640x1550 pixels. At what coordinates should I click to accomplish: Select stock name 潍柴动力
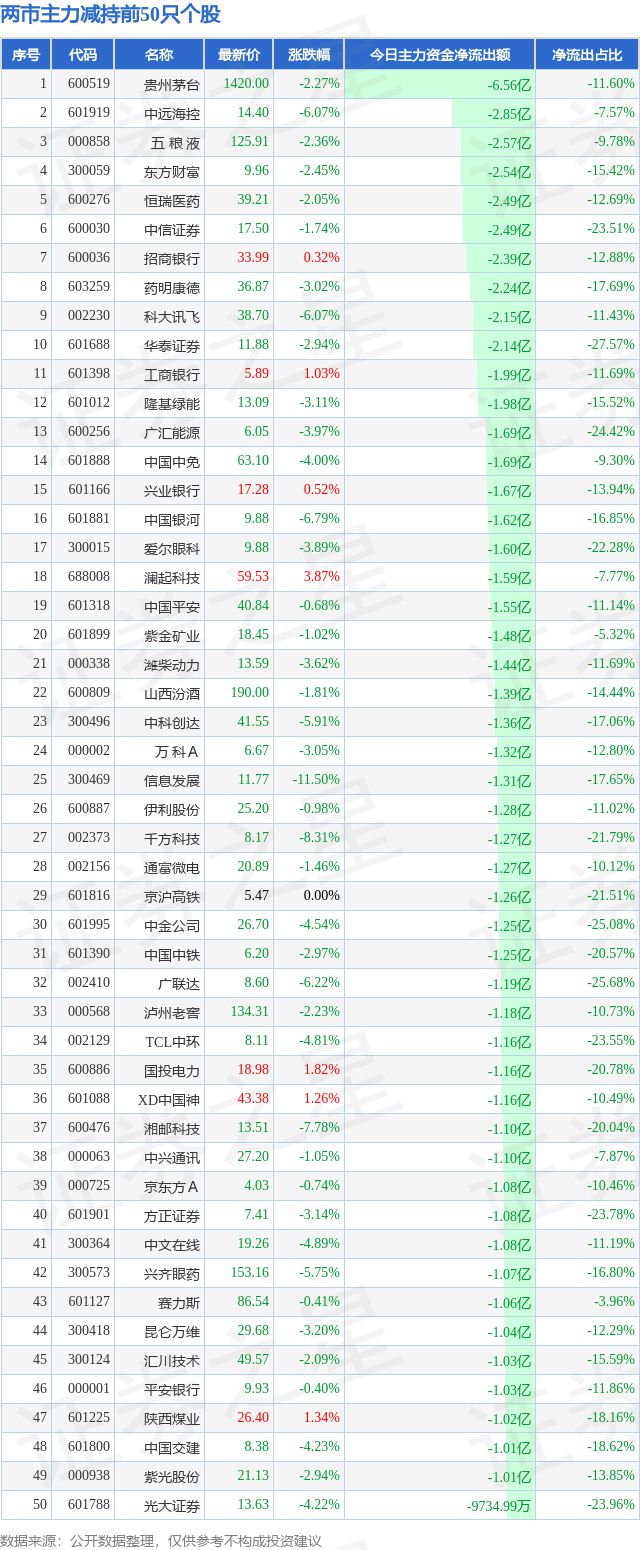172,664
